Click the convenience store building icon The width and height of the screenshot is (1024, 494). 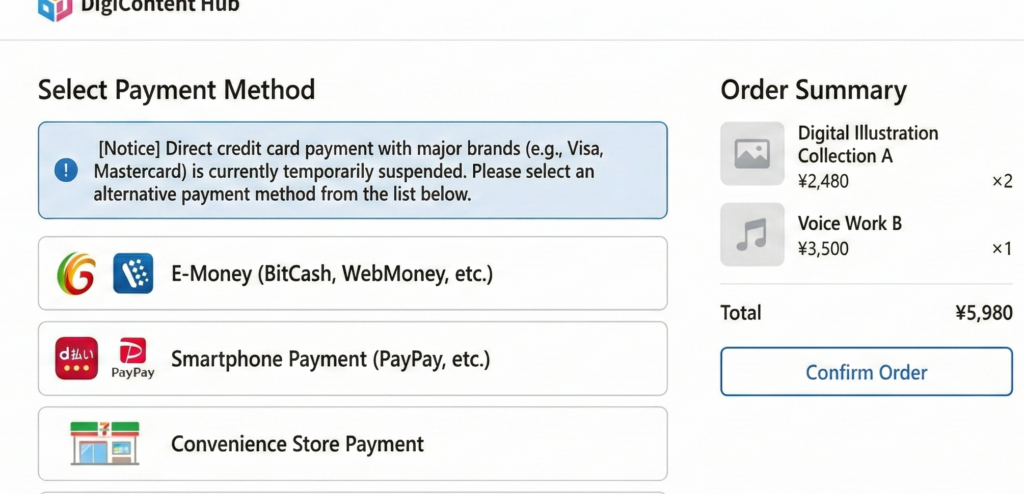pyautogui.click(x=105, y=443)
